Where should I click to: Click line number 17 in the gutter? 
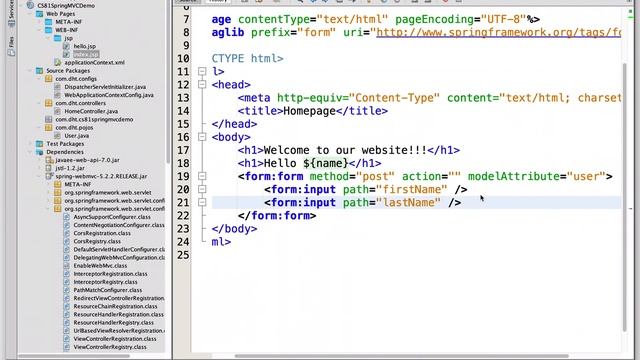pos(183,150)
